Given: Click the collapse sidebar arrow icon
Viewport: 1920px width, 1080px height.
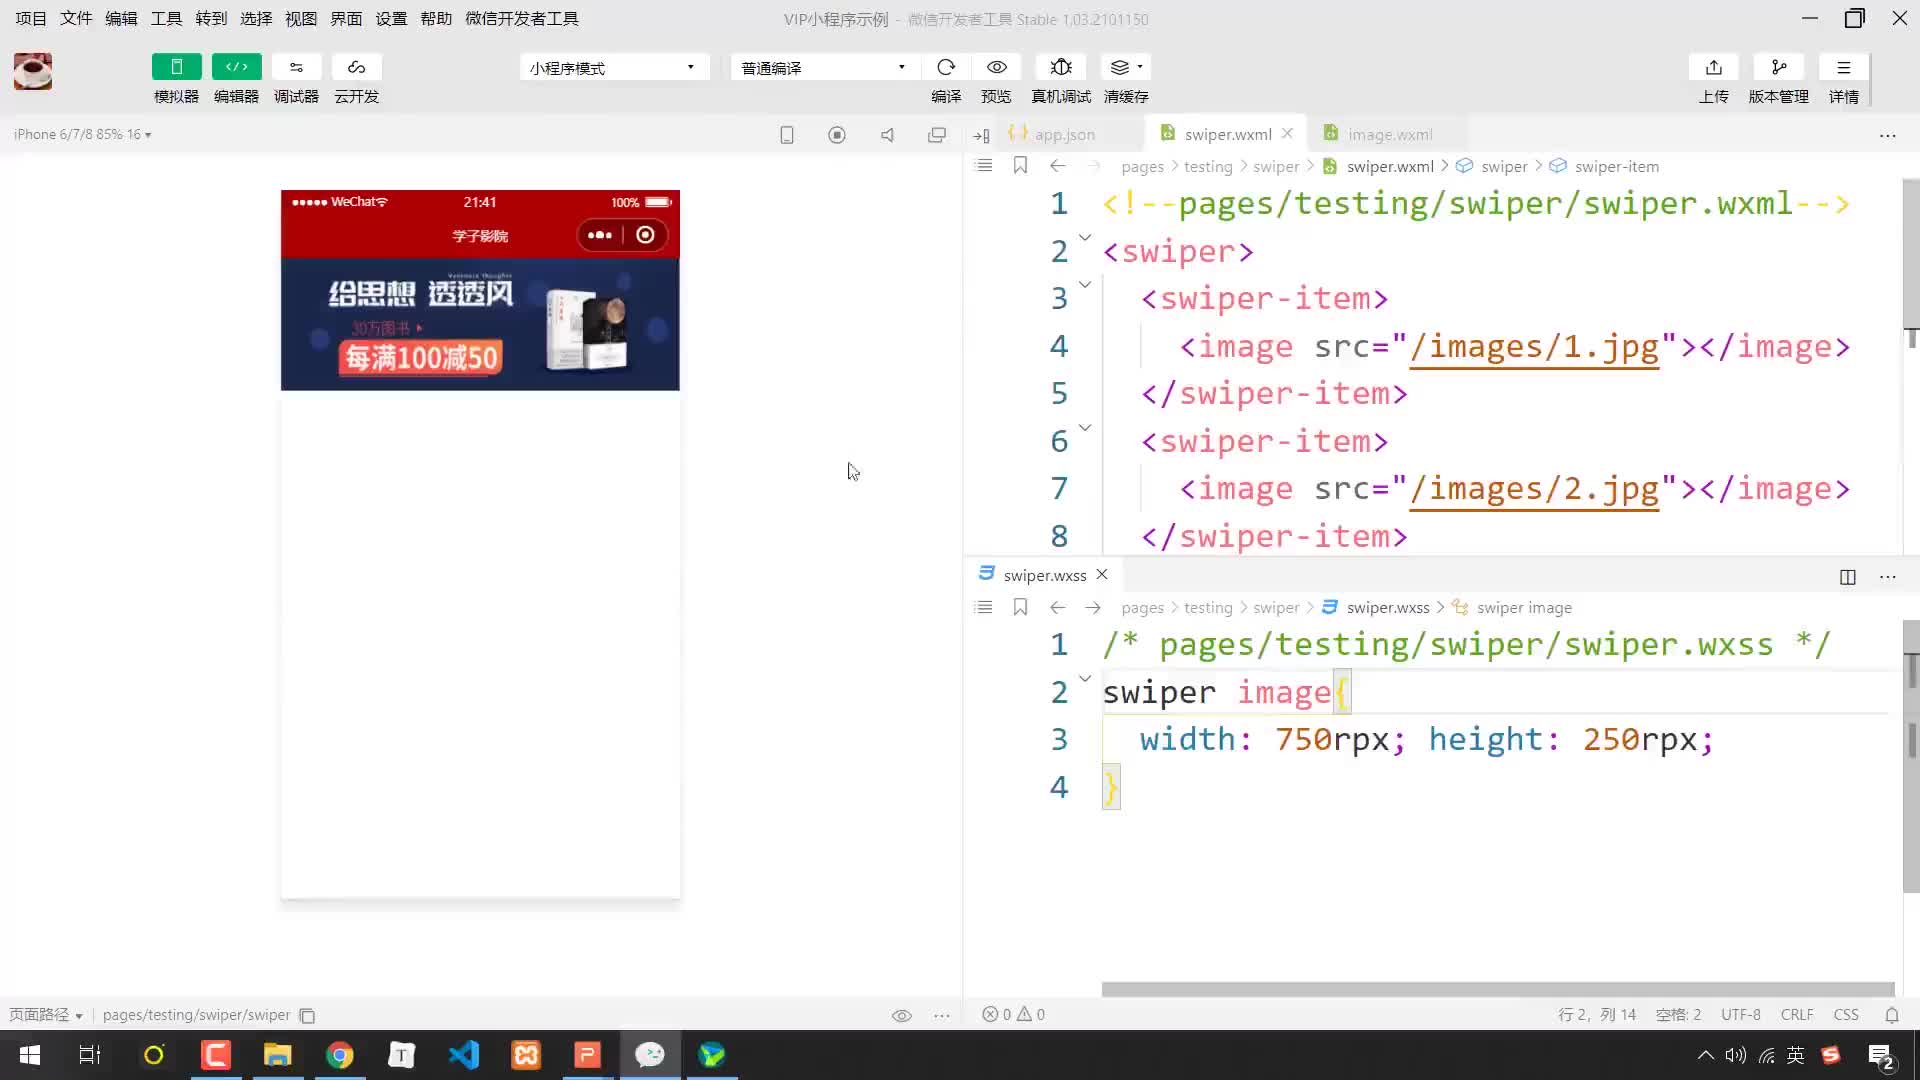Looking at the screenshot, I should point(981,135).
